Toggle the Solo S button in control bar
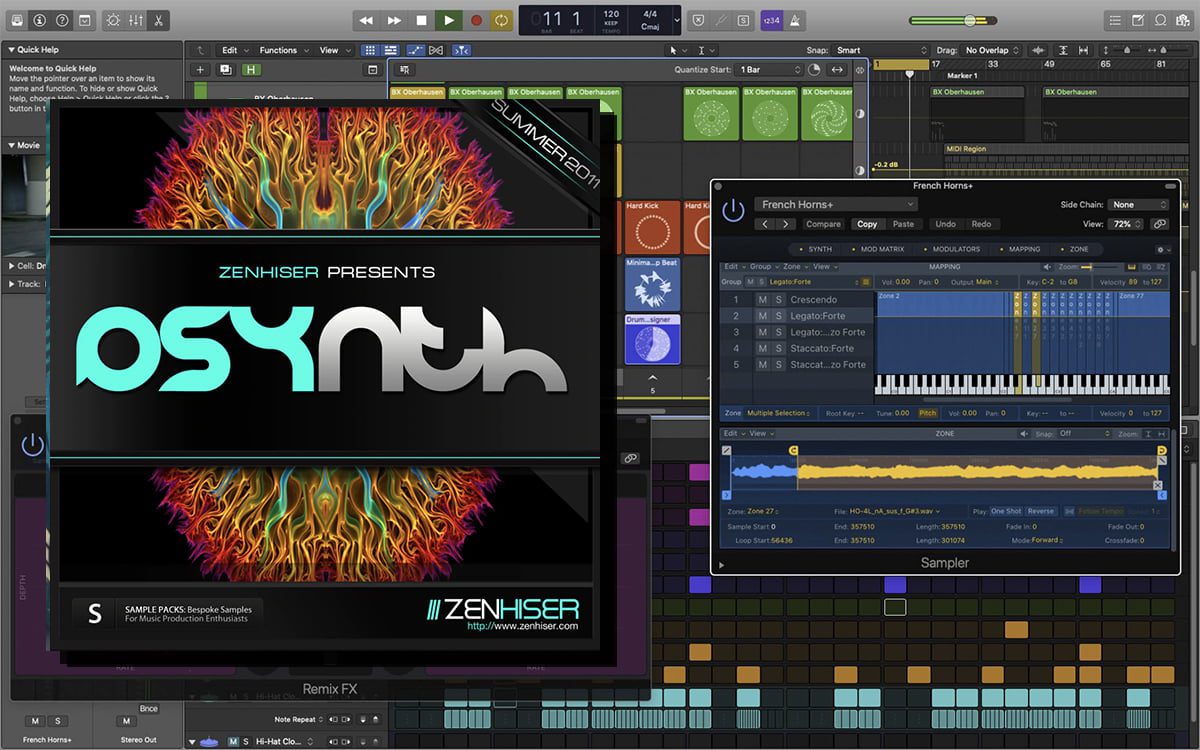 744,20
